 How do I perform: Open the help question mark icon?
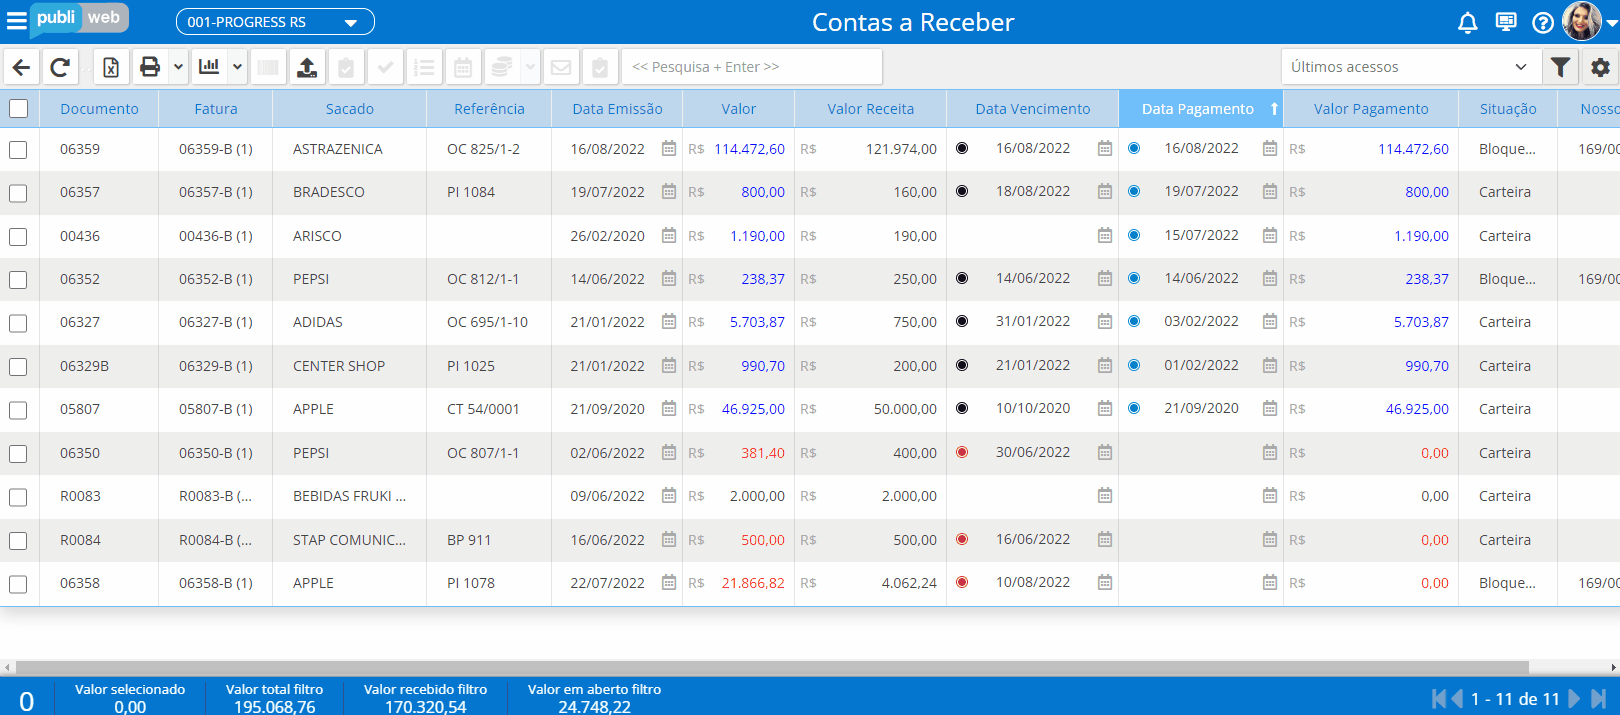(x=1543, y=22)
